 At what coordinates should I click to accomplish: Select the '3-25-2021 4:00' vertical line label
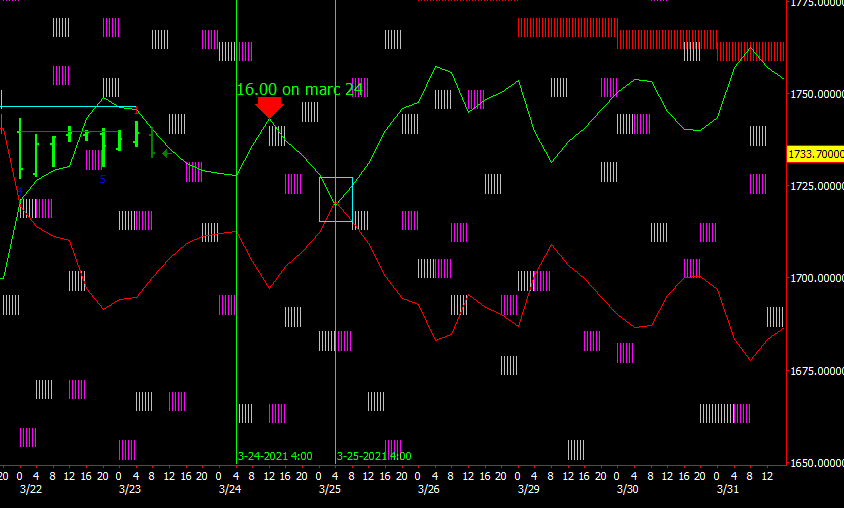coord(374,456)
